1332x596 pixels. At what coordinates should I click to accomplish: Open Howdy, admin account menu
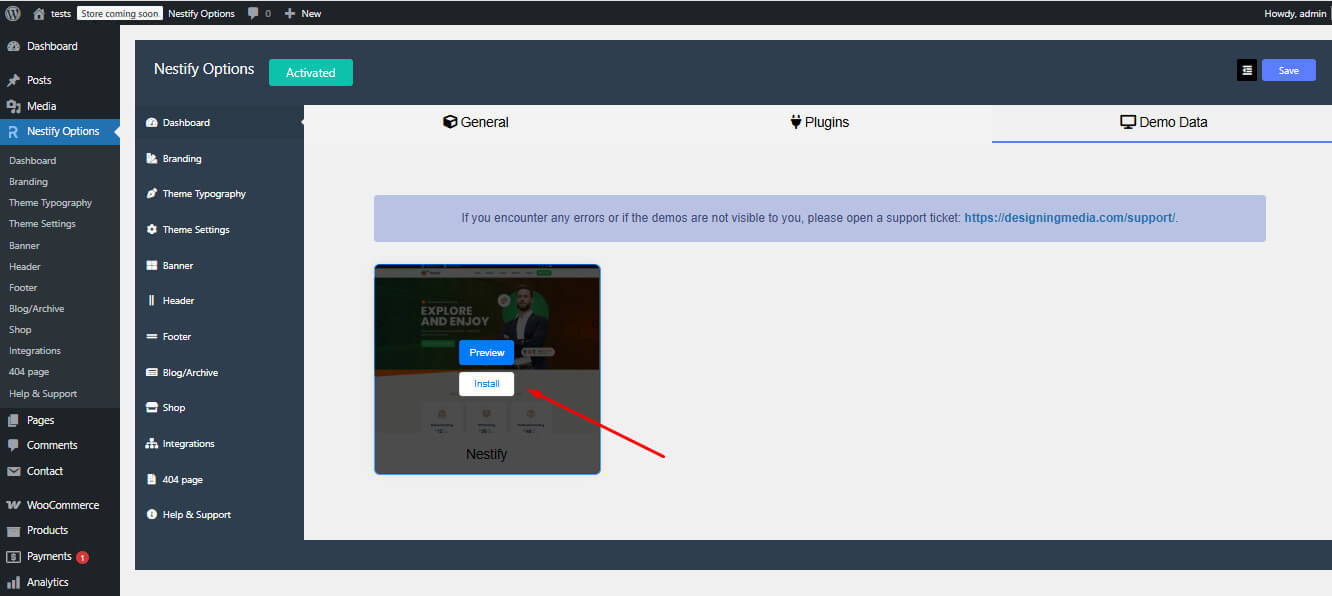tap(1296, 14)
